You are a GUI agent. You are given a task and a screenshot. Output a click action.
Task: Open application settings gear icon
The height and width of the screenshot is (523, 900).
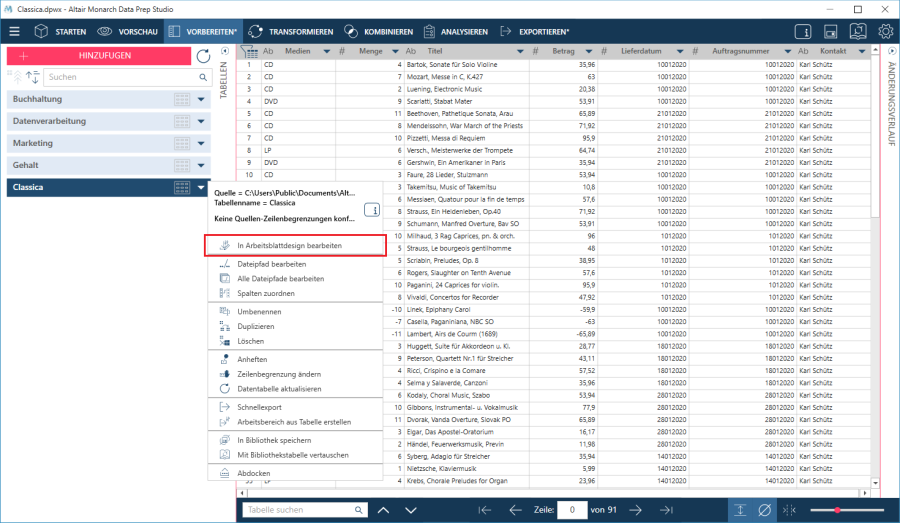coord(885,31)
